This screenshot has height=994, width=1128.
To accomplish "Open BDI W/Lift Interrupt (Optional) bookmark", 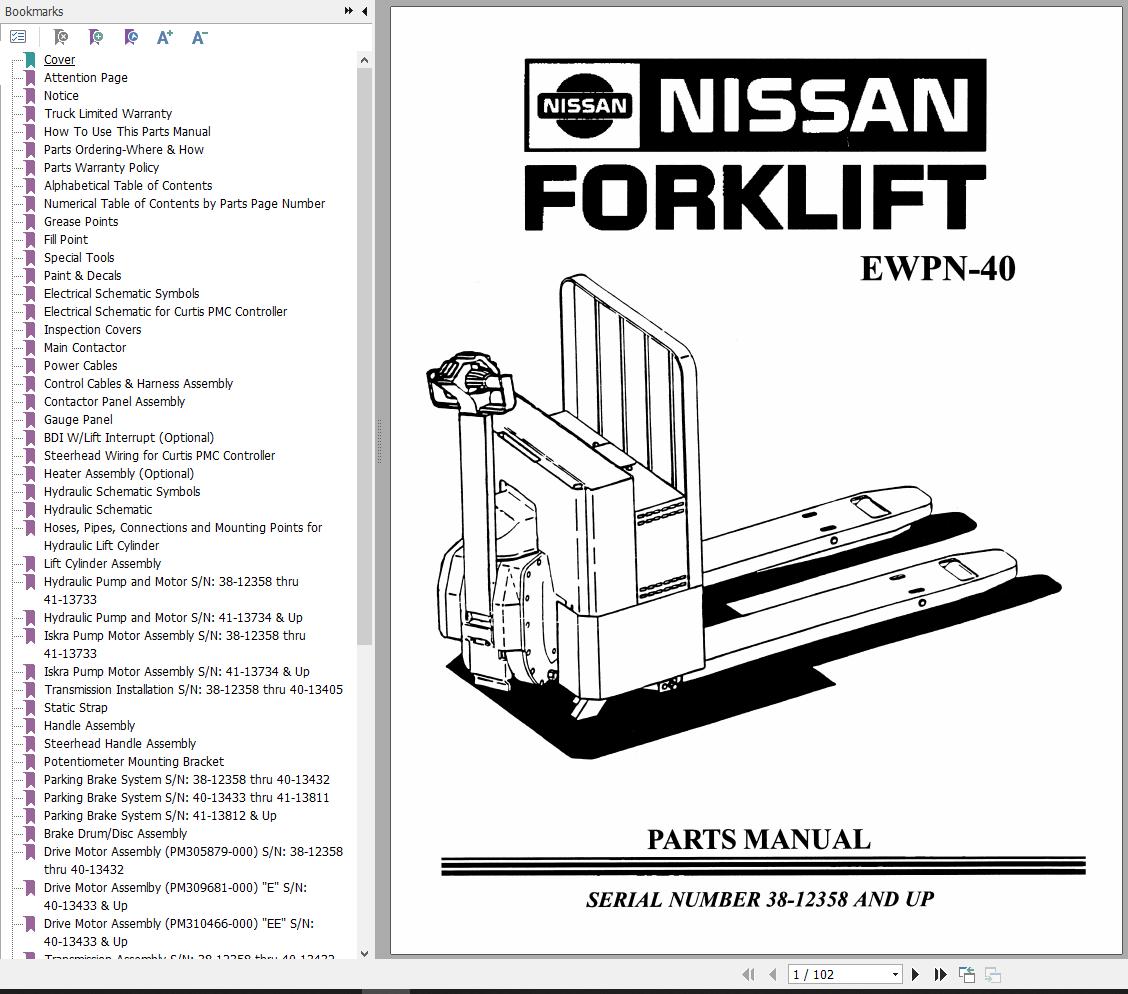I will click(129, 437).
